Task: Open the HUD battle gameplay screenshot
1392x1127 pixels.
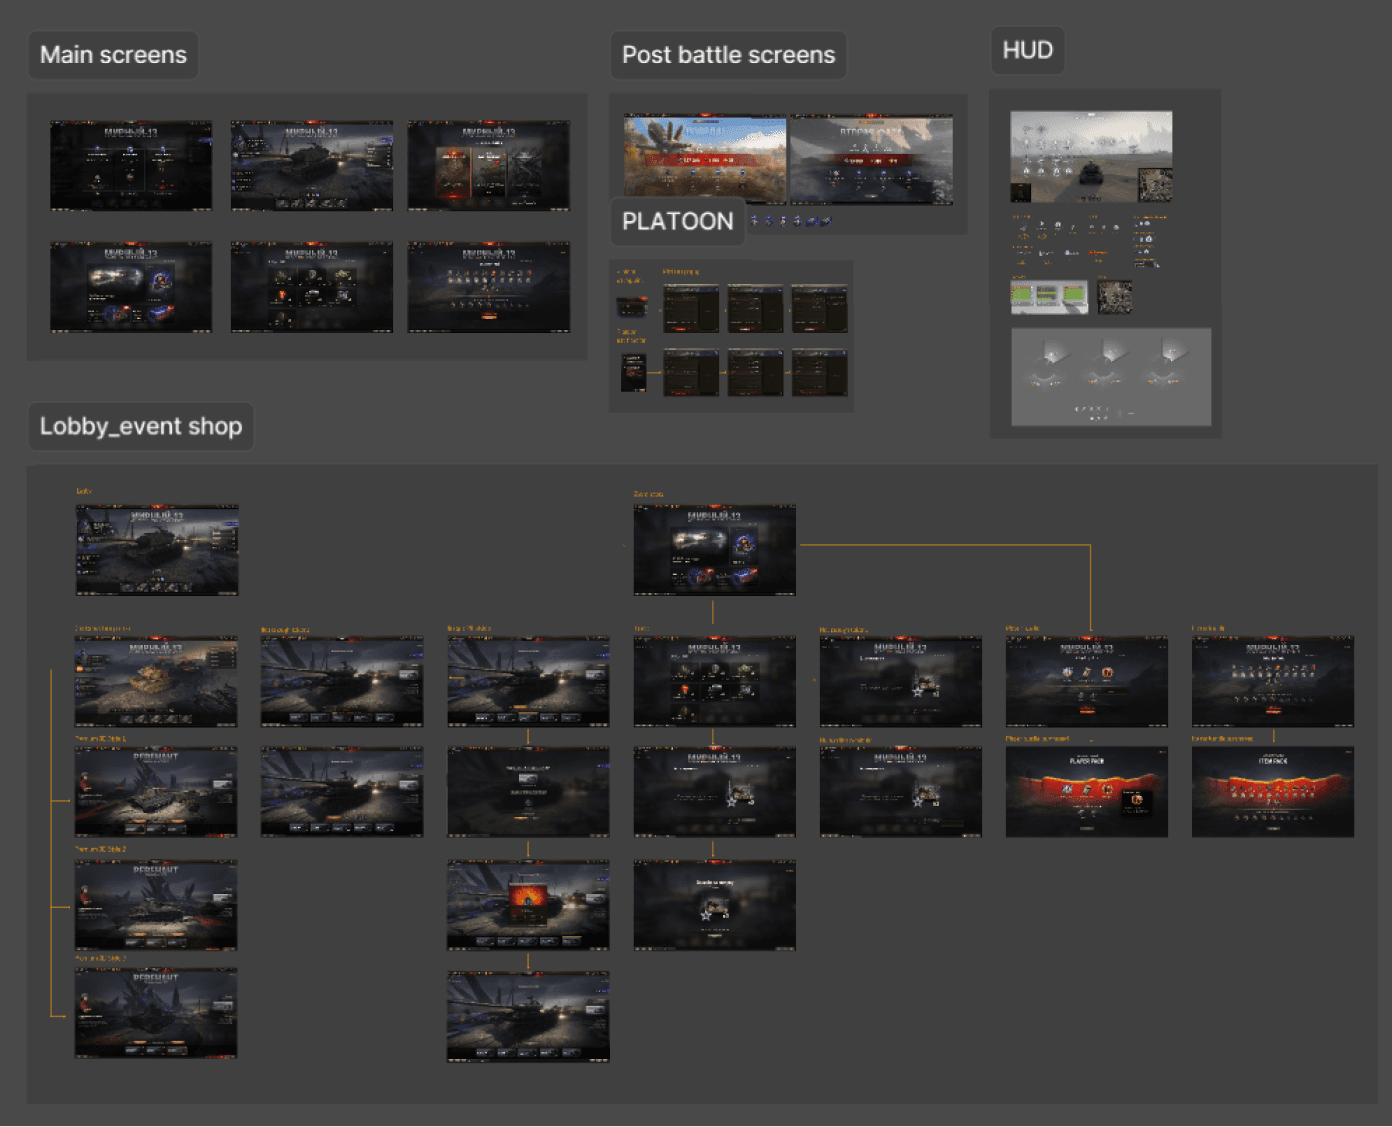Action: 1091,157
